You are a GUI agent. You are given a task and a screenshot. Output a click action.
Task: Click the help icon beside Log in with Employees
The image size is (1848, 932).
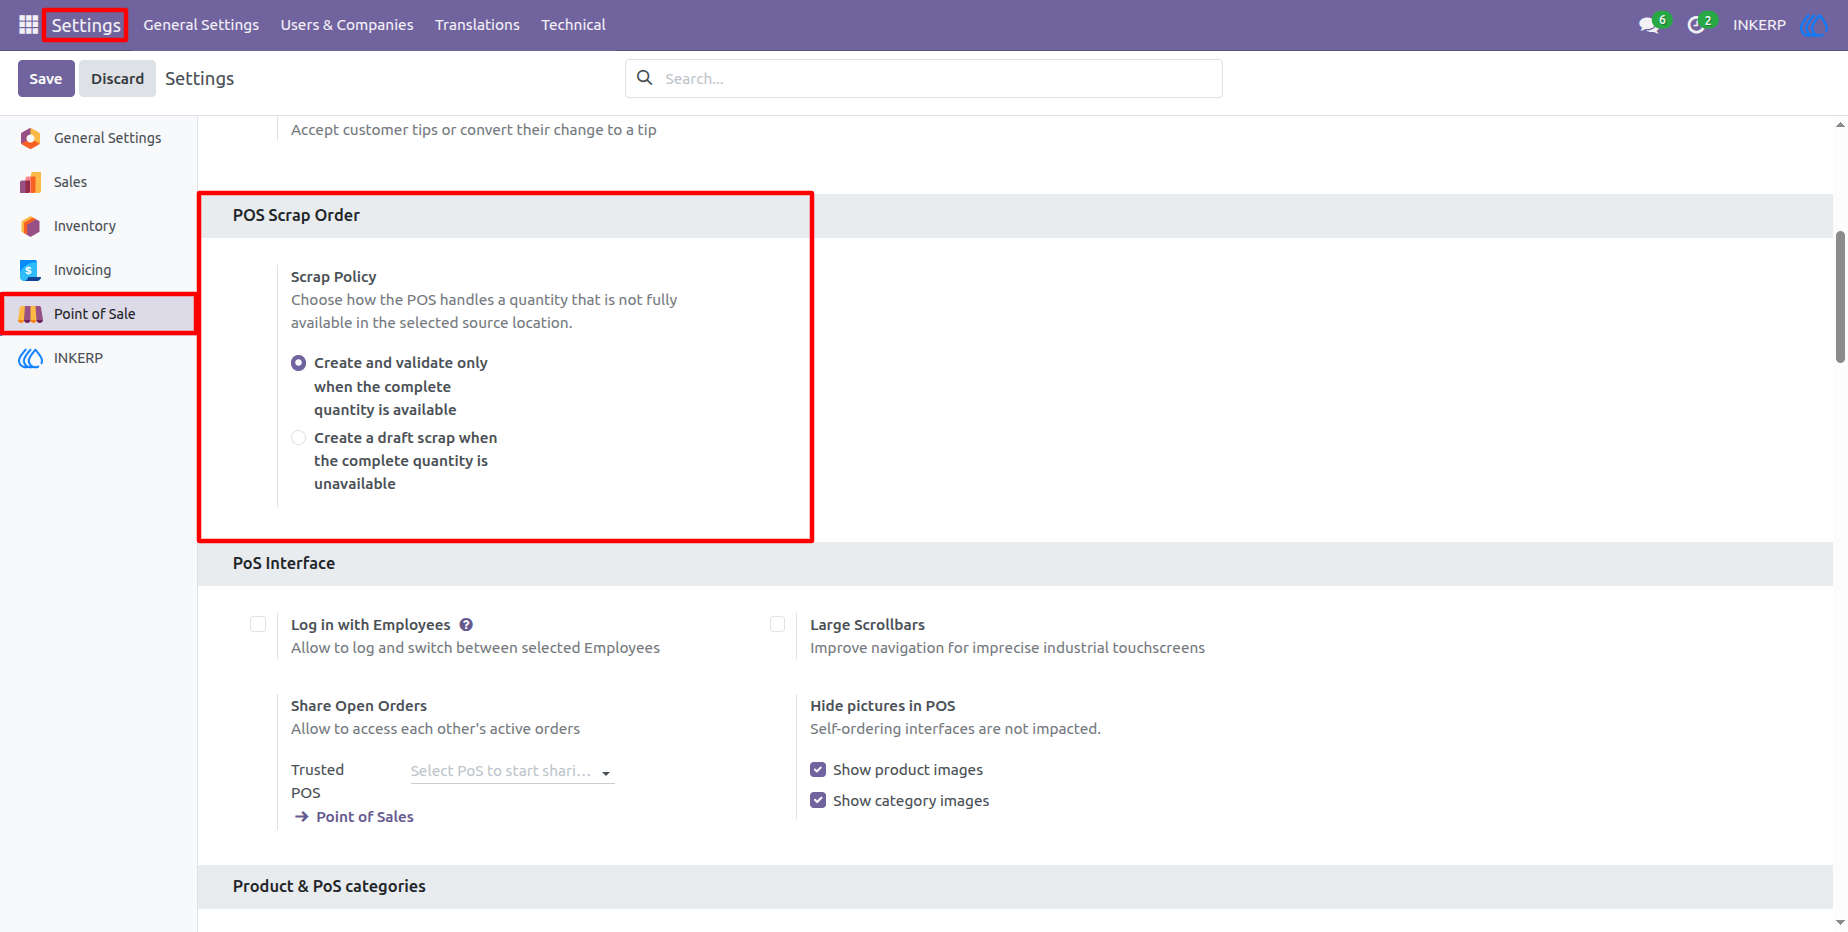click(x=466, y=625)
